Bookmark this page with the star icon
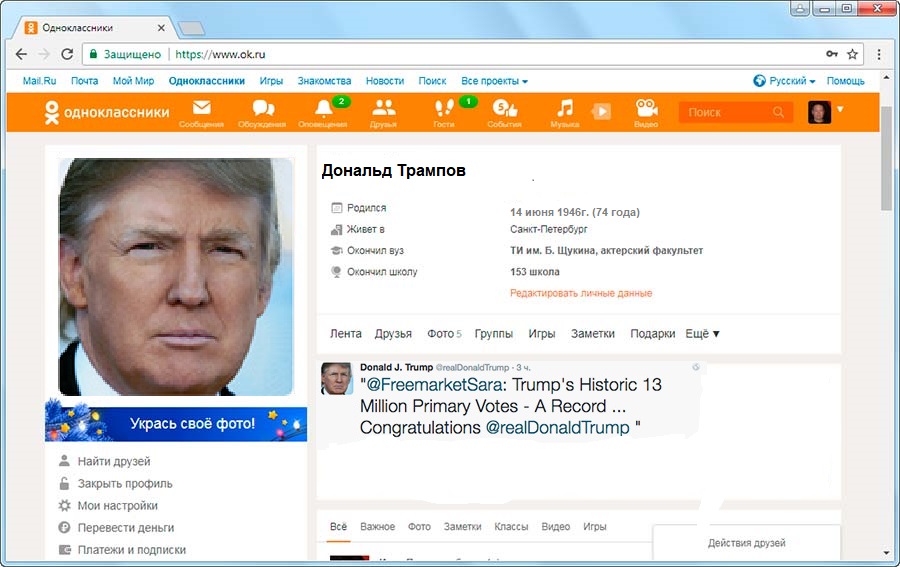 pyautogui.click(x=853, y=54)
